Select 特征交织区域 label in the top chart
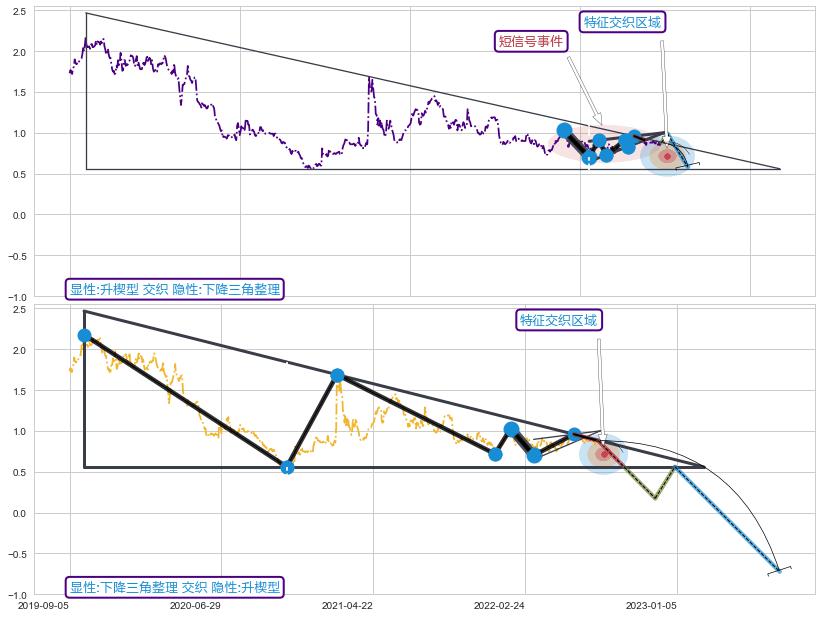The width and height of the screenshot is (822, 617). tap(622, 22)
